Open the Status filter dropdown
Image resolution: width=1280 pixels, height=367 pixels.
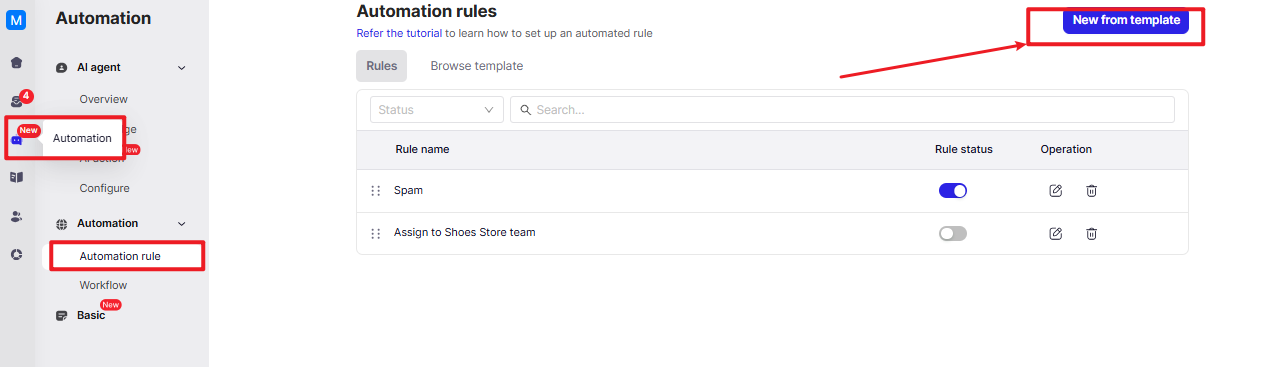[436, 110]
